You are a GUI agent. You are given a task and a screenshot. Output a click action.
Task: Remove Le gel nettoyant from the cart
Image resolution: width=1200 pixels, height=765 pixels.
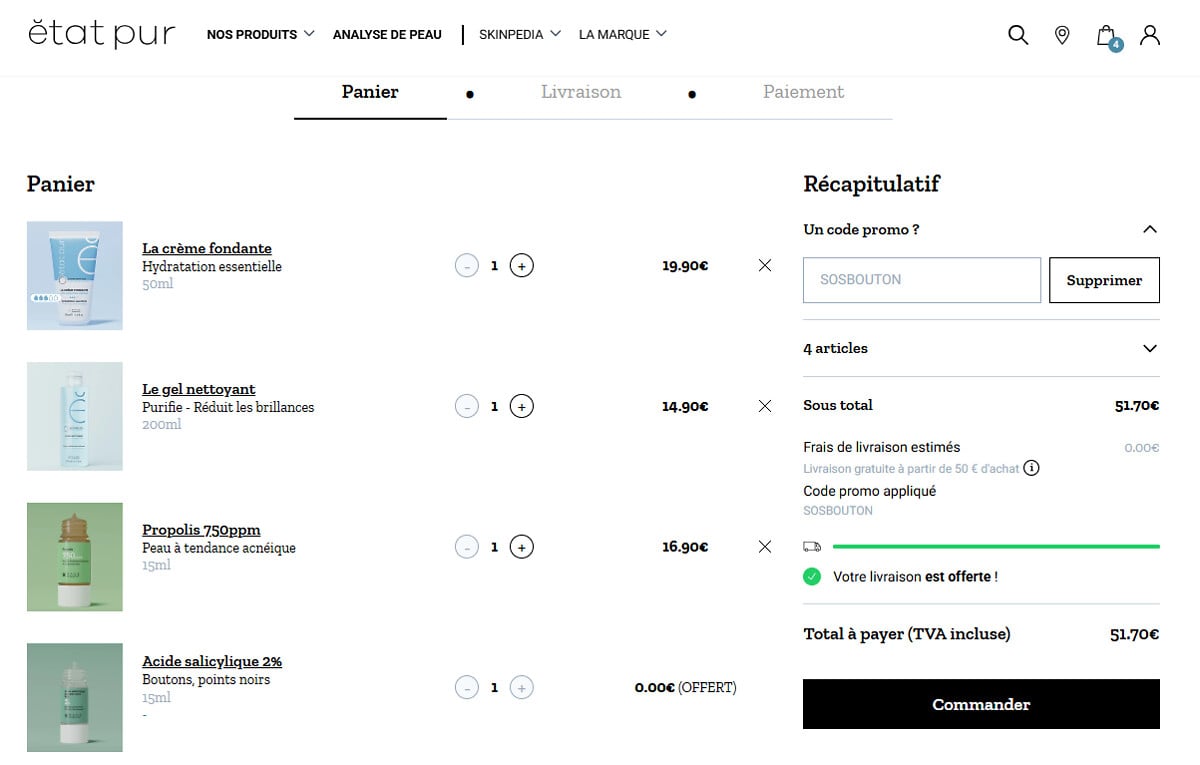pyautogui.click(x=765, y=406)
